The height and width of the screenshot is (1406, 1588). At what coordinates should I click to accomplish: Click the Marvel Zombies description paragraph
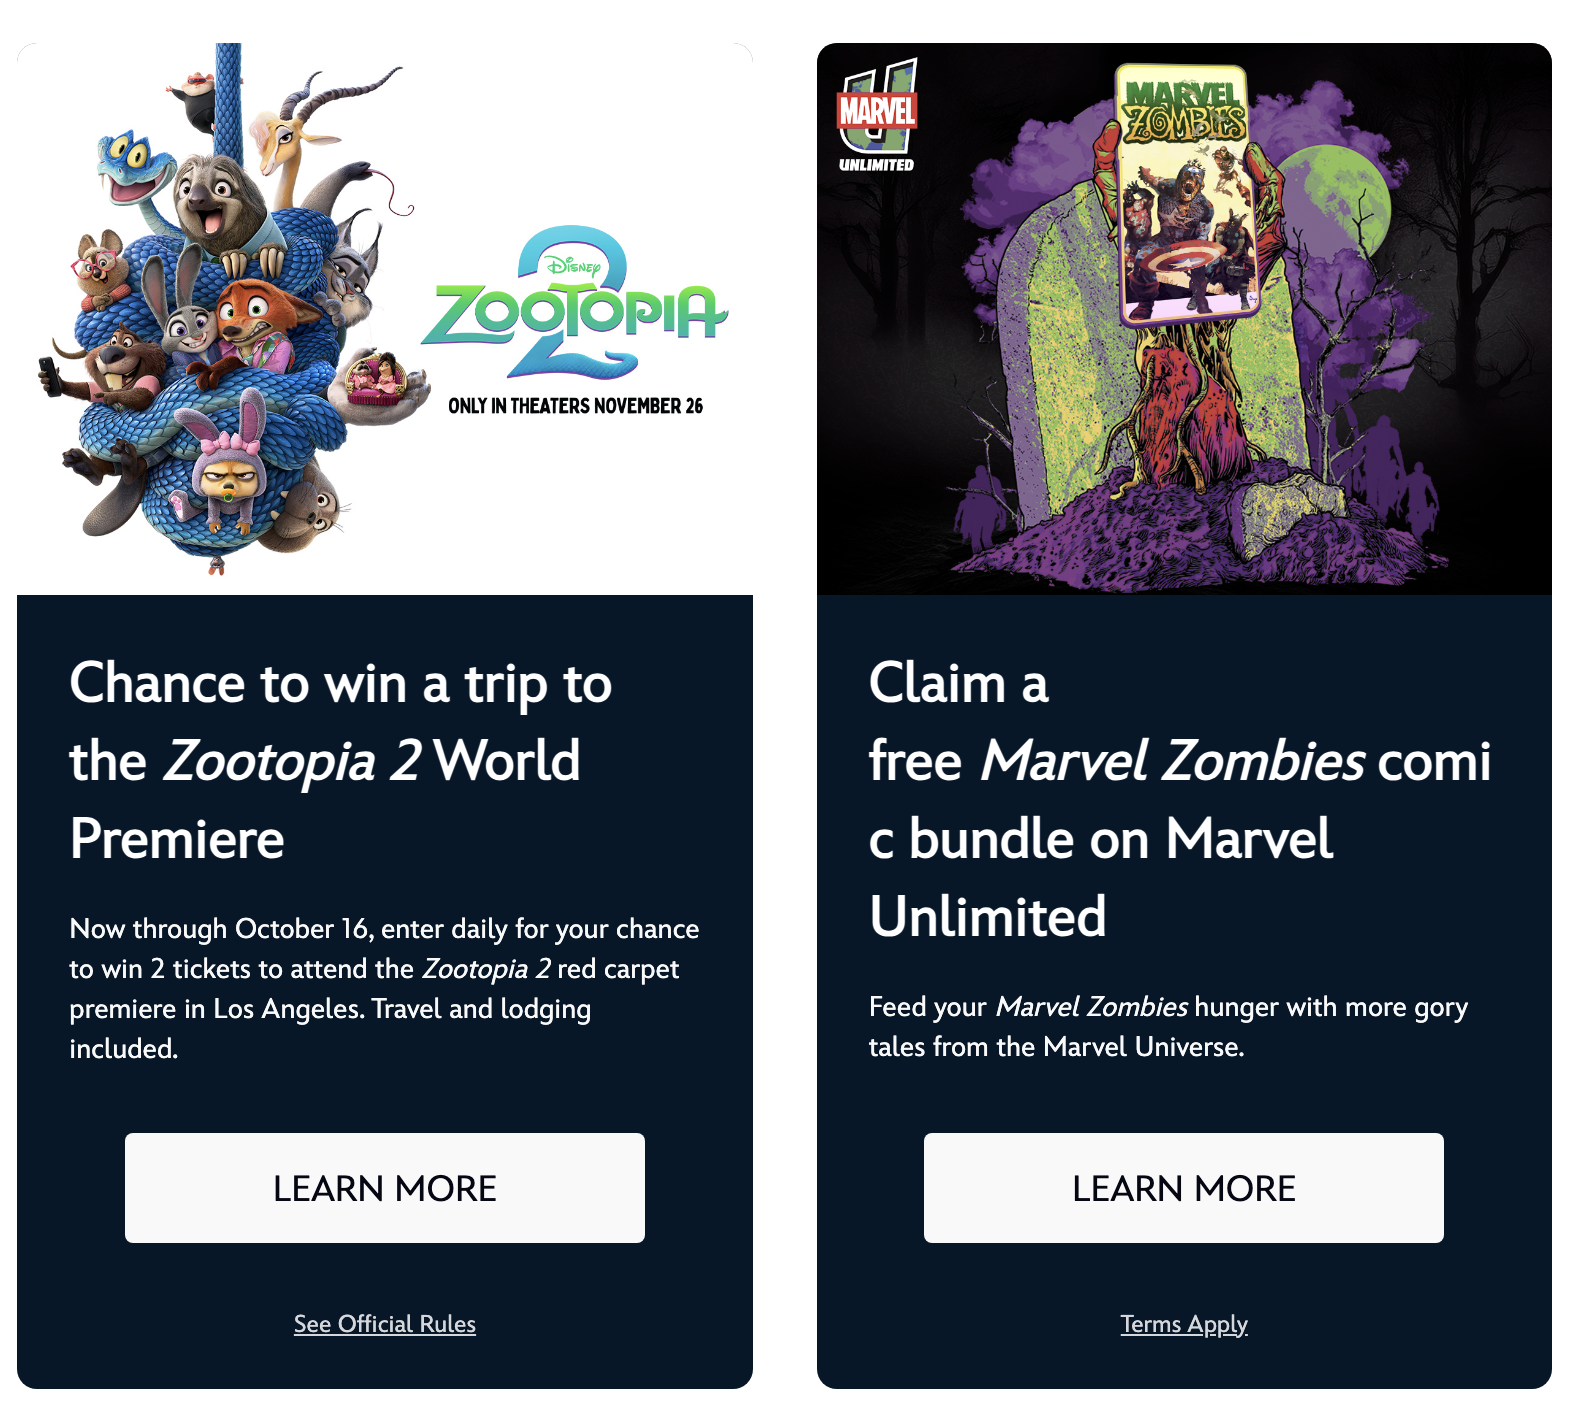pyautogui.click(x=1168, y=1026)
